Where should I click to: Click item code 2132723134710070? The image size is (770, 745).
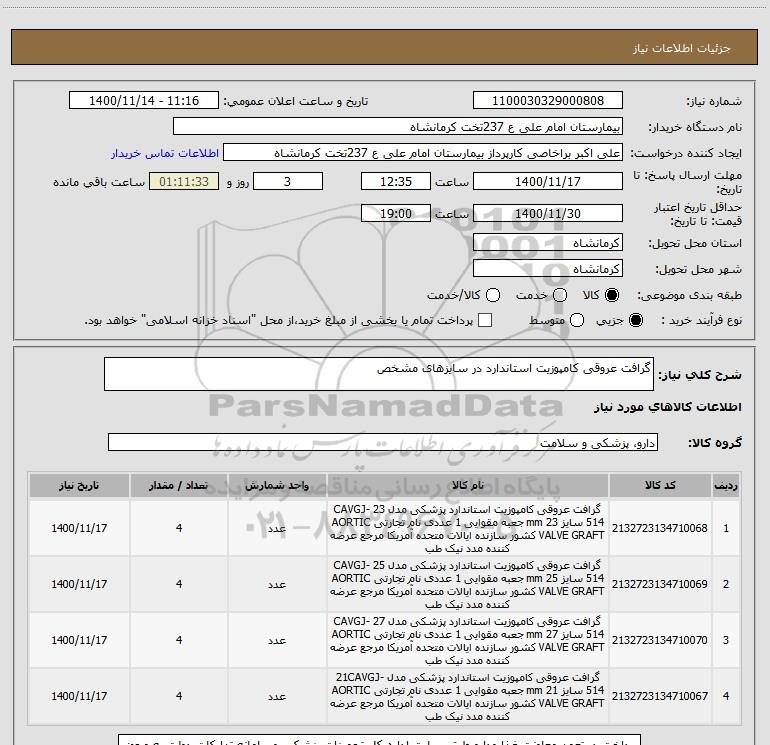click(660, 640)
